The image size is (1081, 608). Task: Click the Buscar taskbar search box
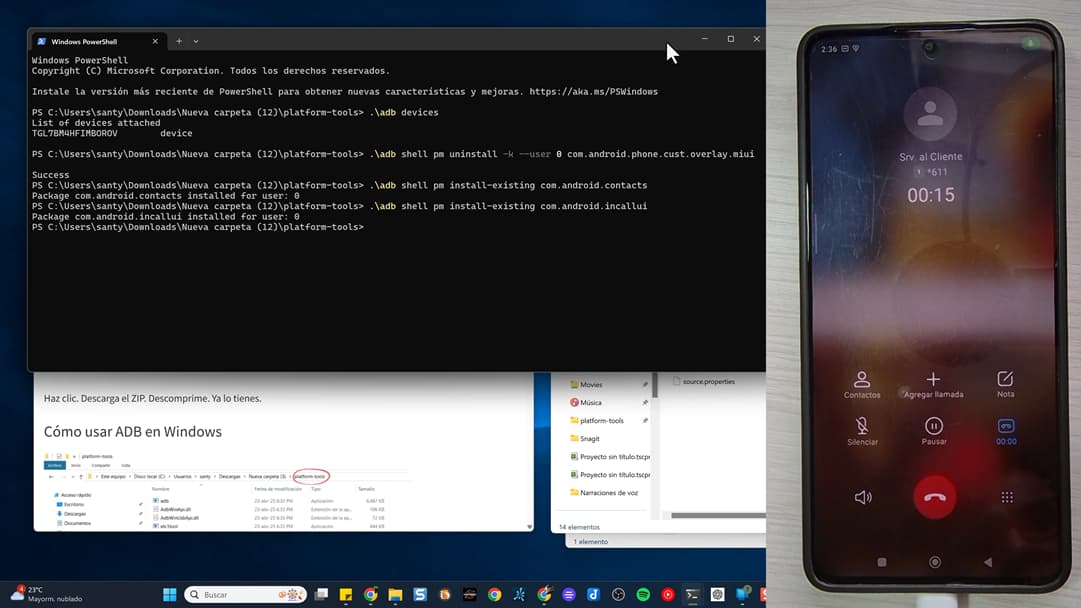(x=245, y=595)
